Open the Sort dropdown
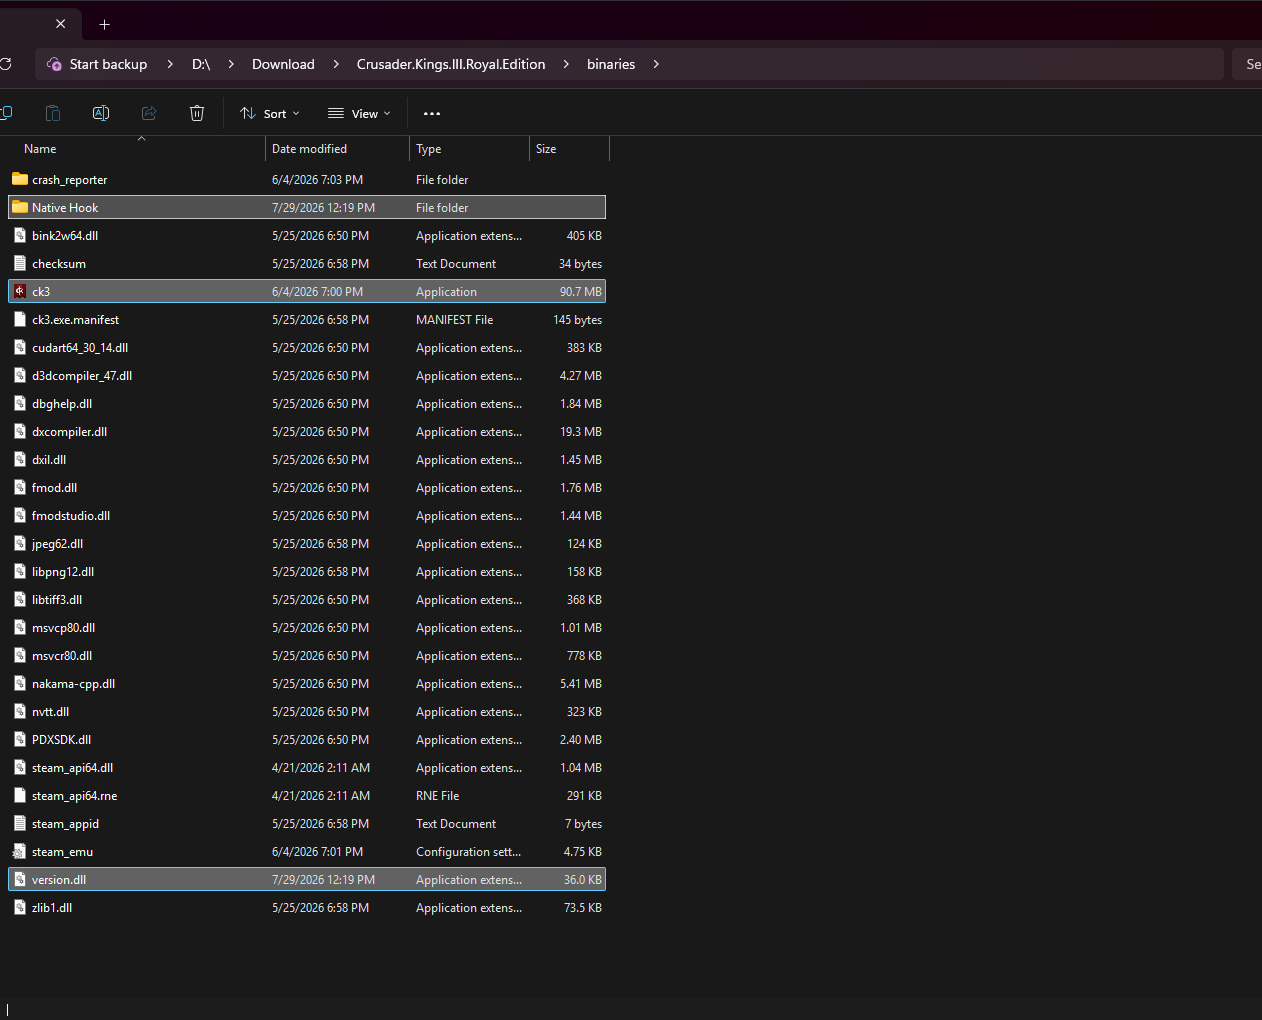Image resolution: width=1262 pixels, height=1020 pixels. [x=270, y=113]
